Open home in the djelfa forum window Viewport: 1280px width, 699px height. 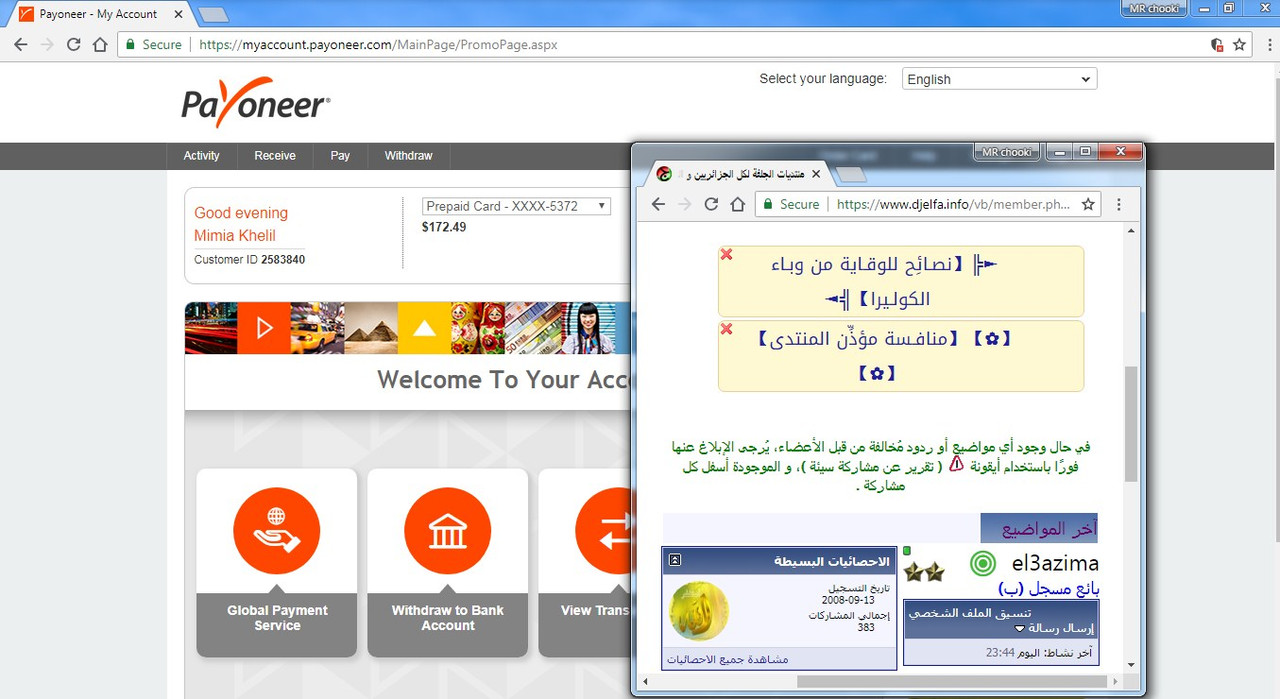pos(737,204)
